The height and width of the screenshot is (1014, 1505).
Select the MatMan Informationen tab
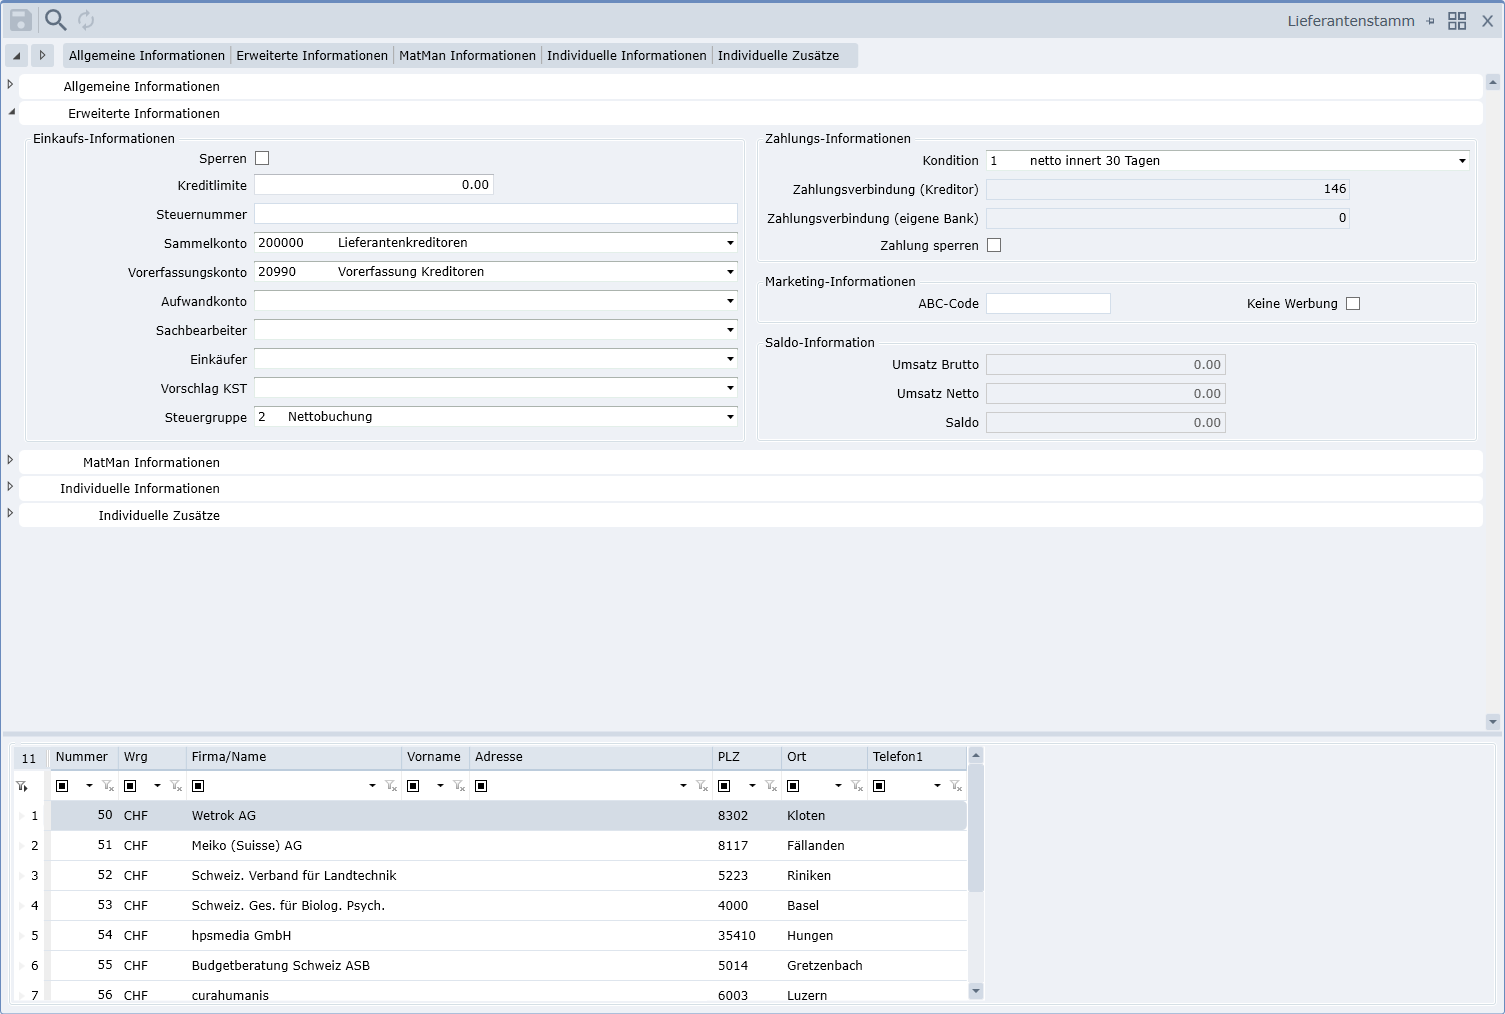[467, 56]
